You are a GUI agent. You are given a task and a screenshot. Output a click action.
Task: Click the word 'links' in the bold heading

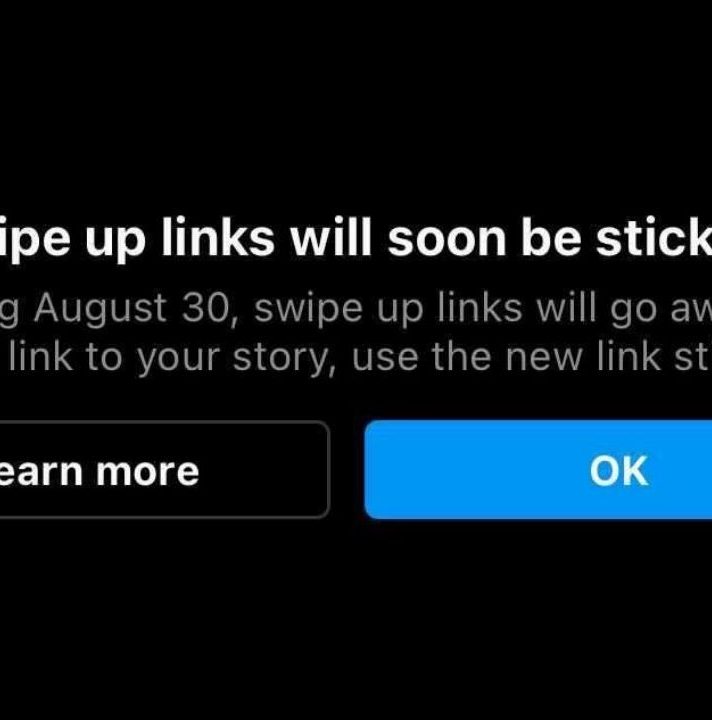[218, 237]
